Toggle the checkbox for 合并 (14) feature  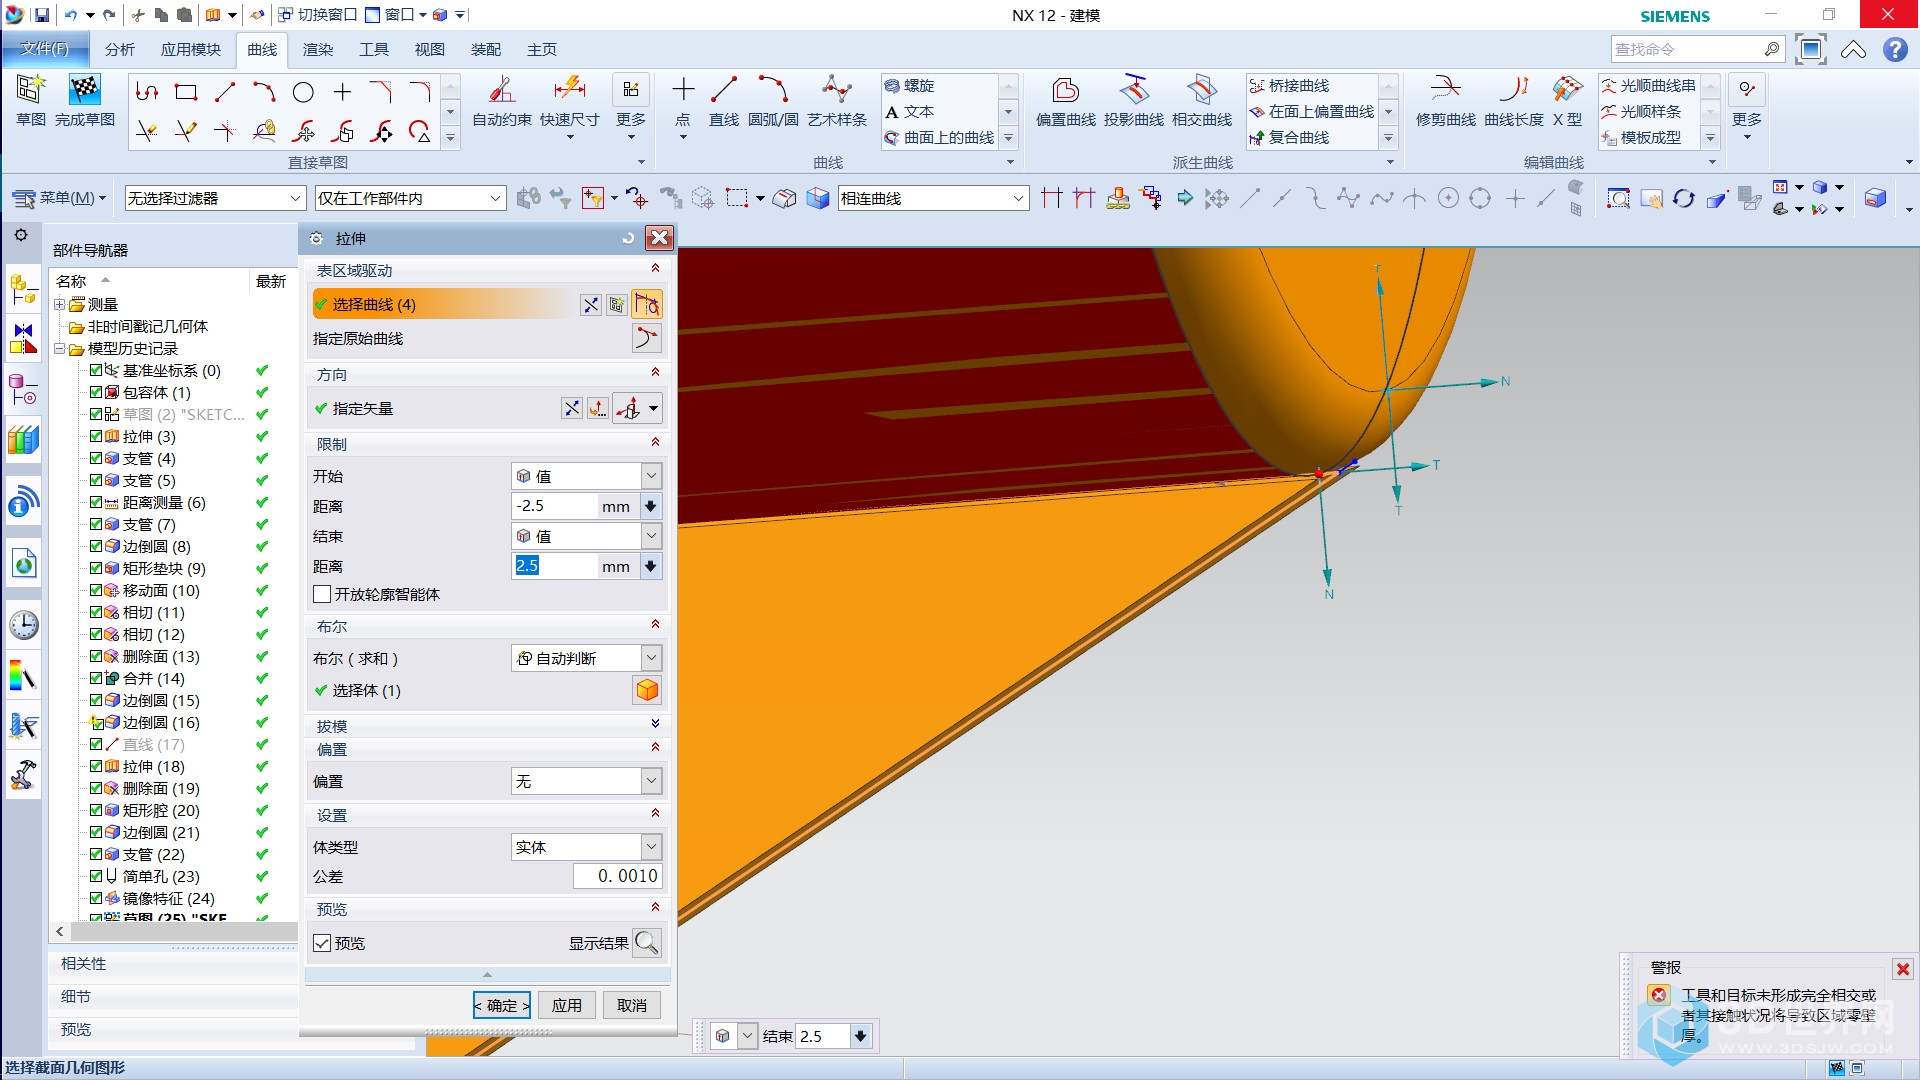96,678
